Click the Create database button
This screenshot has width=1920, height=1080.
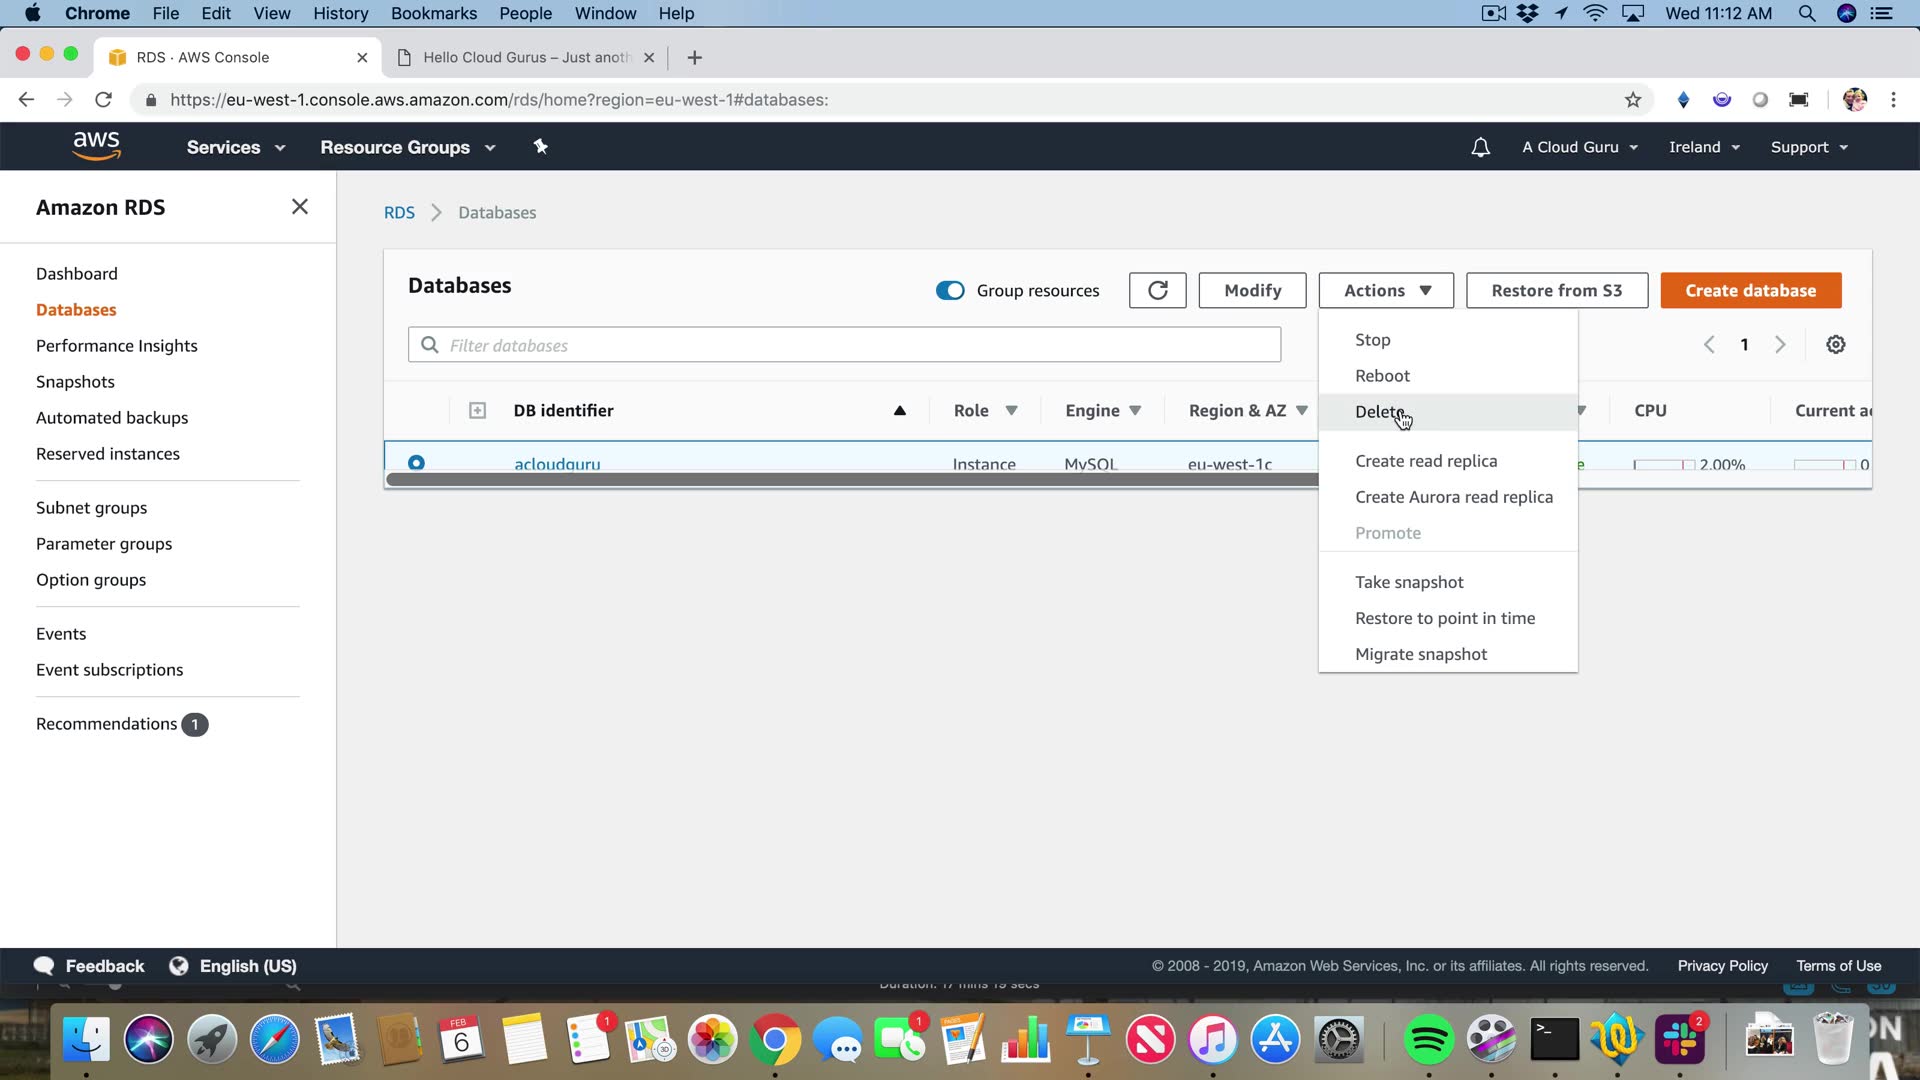click(1750, 291)
